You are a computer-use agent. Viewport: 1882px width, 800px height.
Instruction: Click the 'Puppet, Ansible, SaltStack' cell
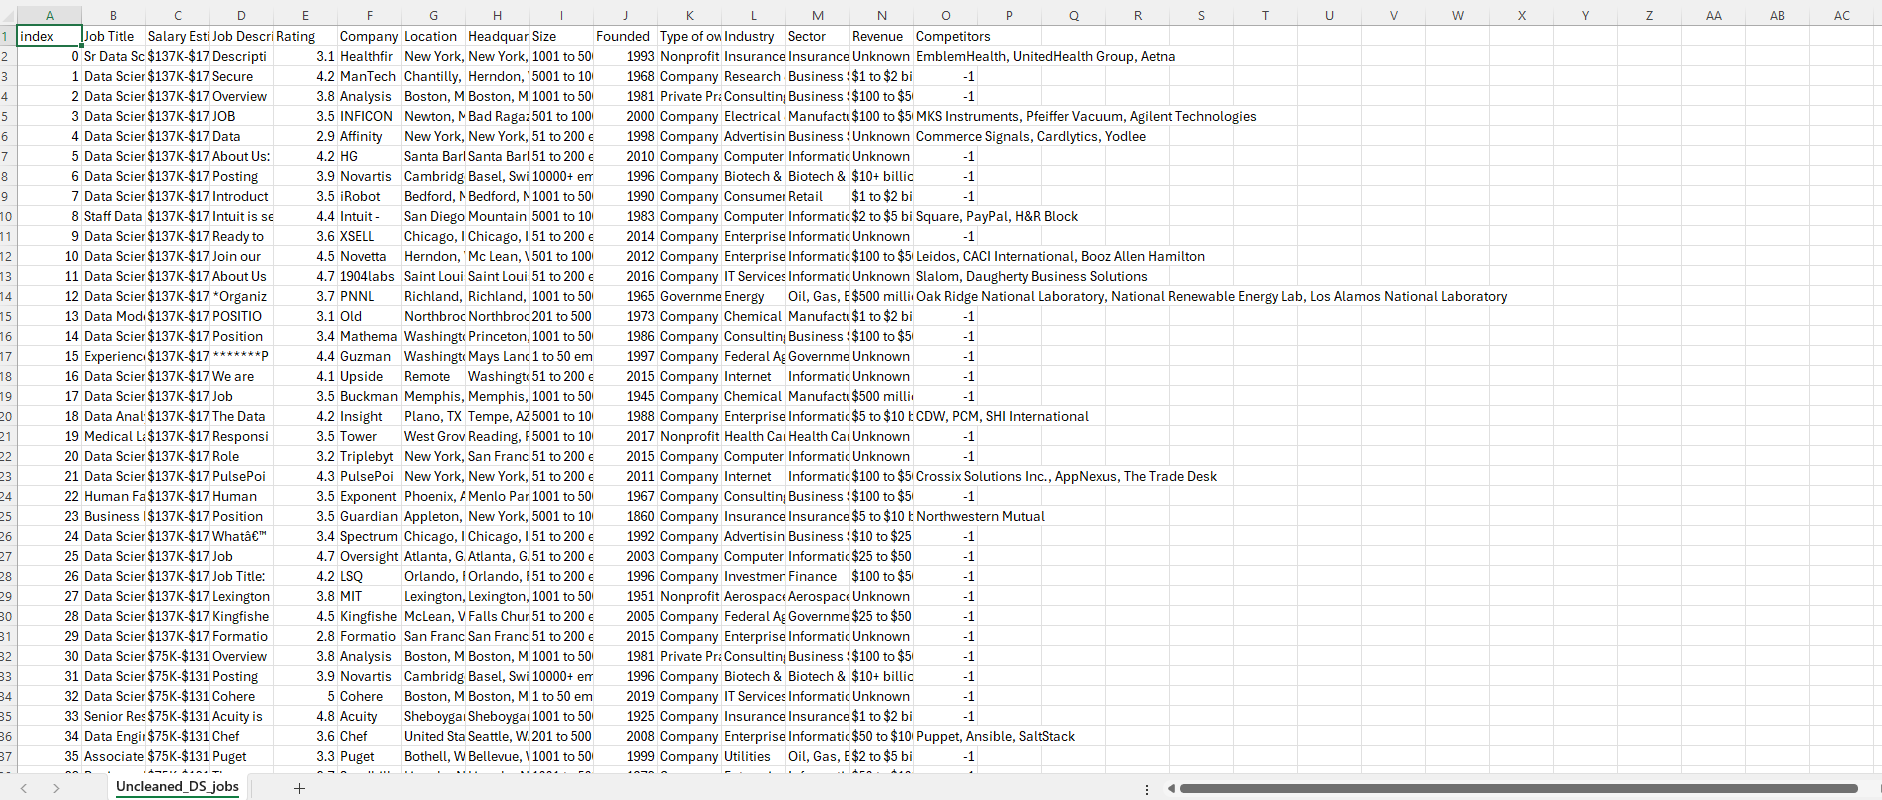click(995, 736)
